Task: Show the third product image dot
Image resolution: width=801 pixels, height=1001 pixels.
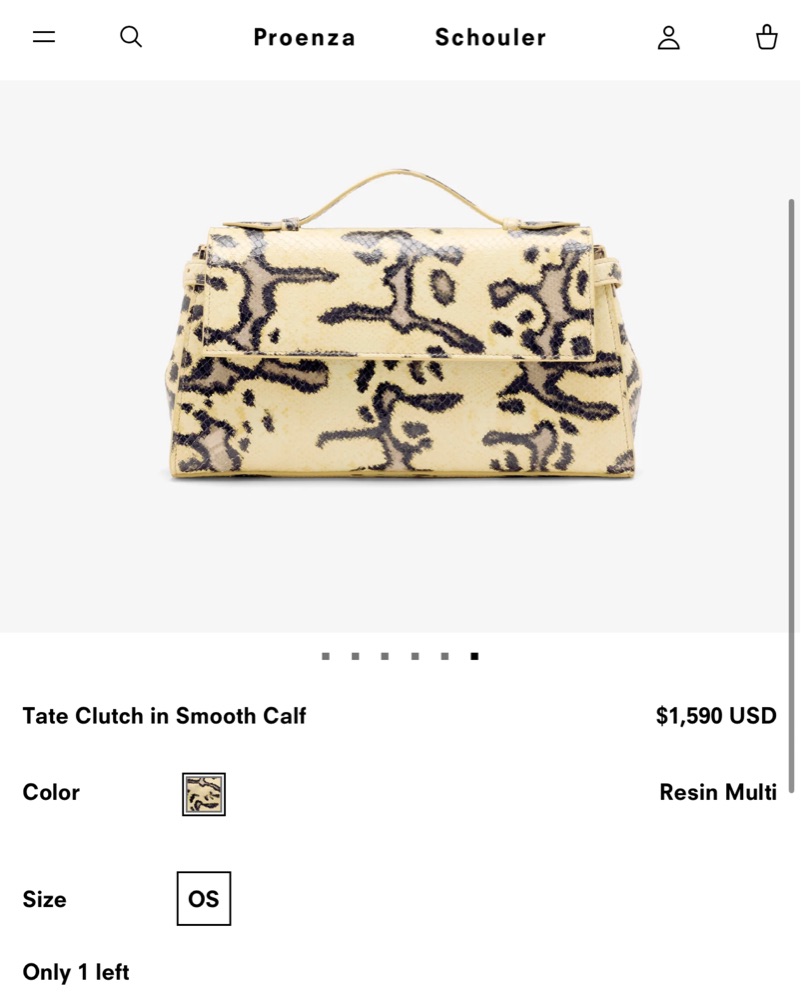Action: point(385,656)
